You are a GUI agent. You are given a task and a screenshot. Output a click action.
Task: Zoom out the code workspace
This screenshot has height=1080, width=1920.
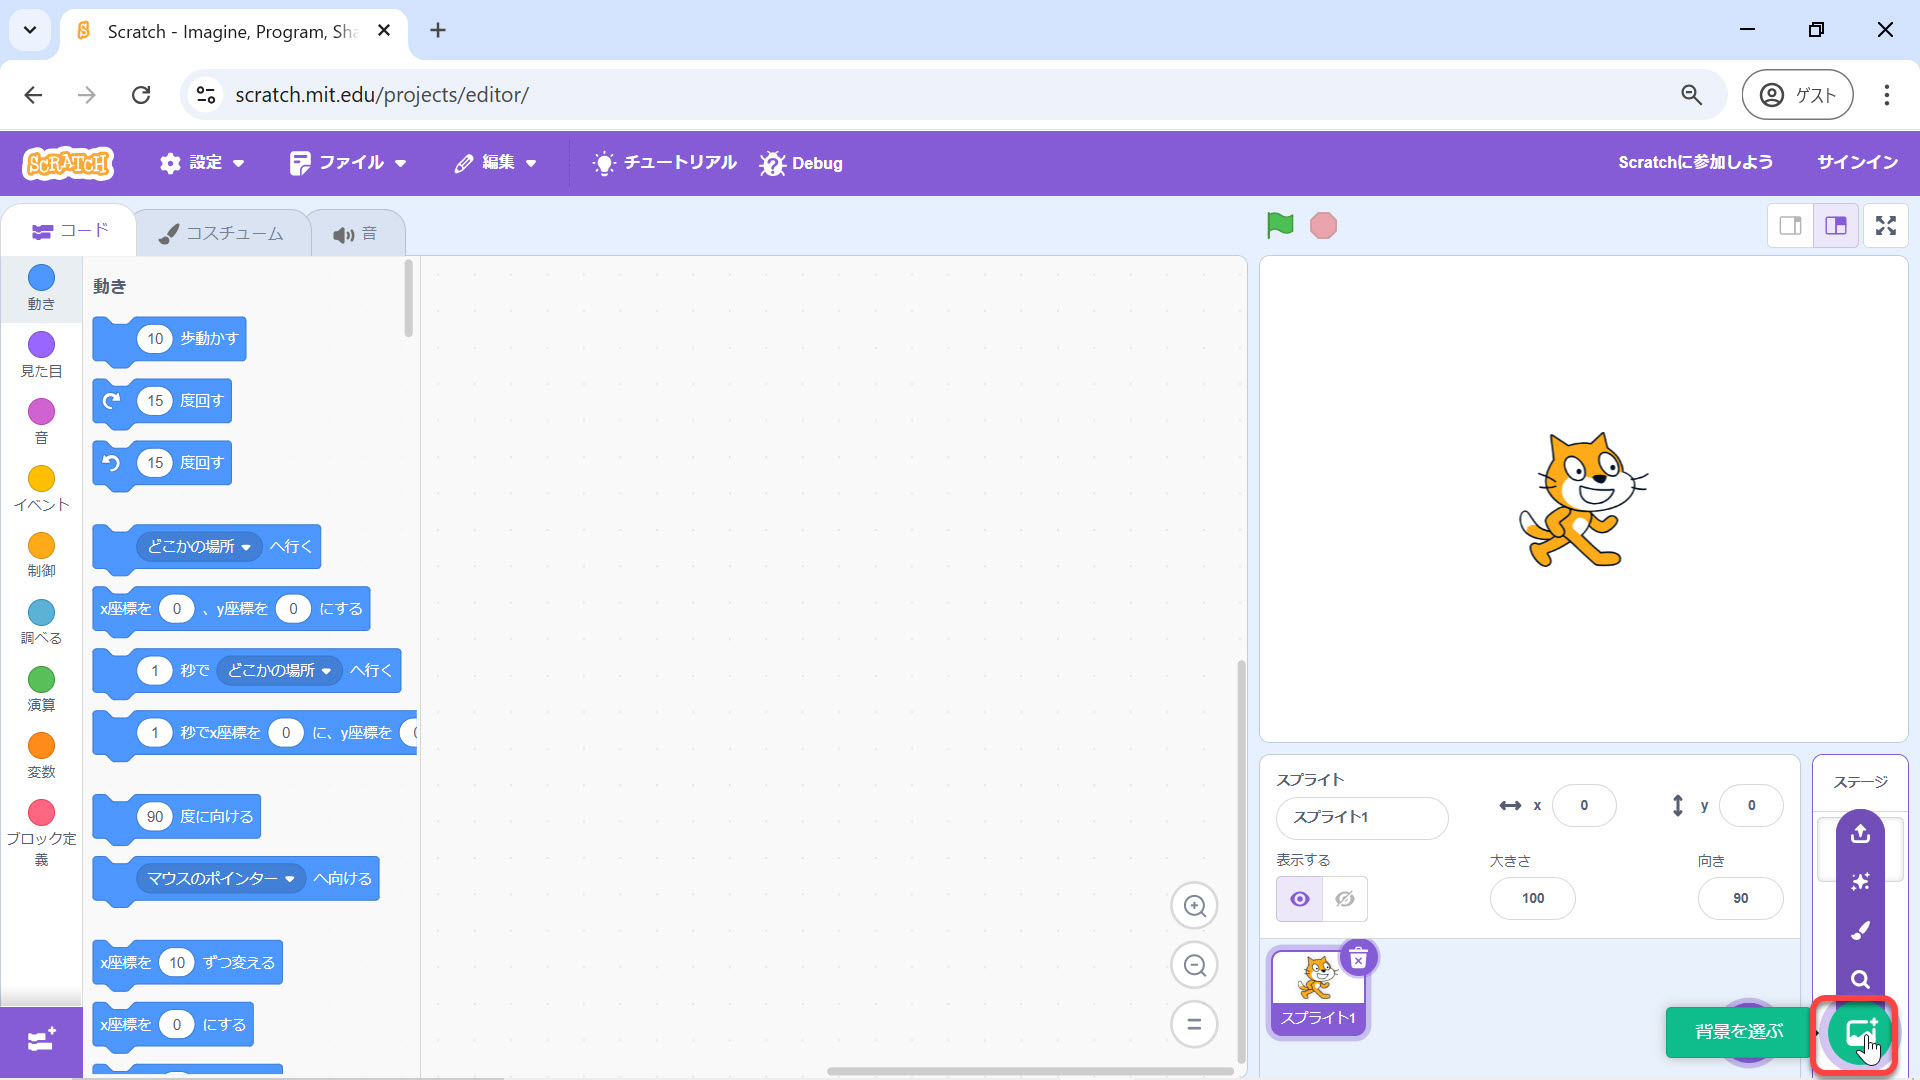point(1194,965)
